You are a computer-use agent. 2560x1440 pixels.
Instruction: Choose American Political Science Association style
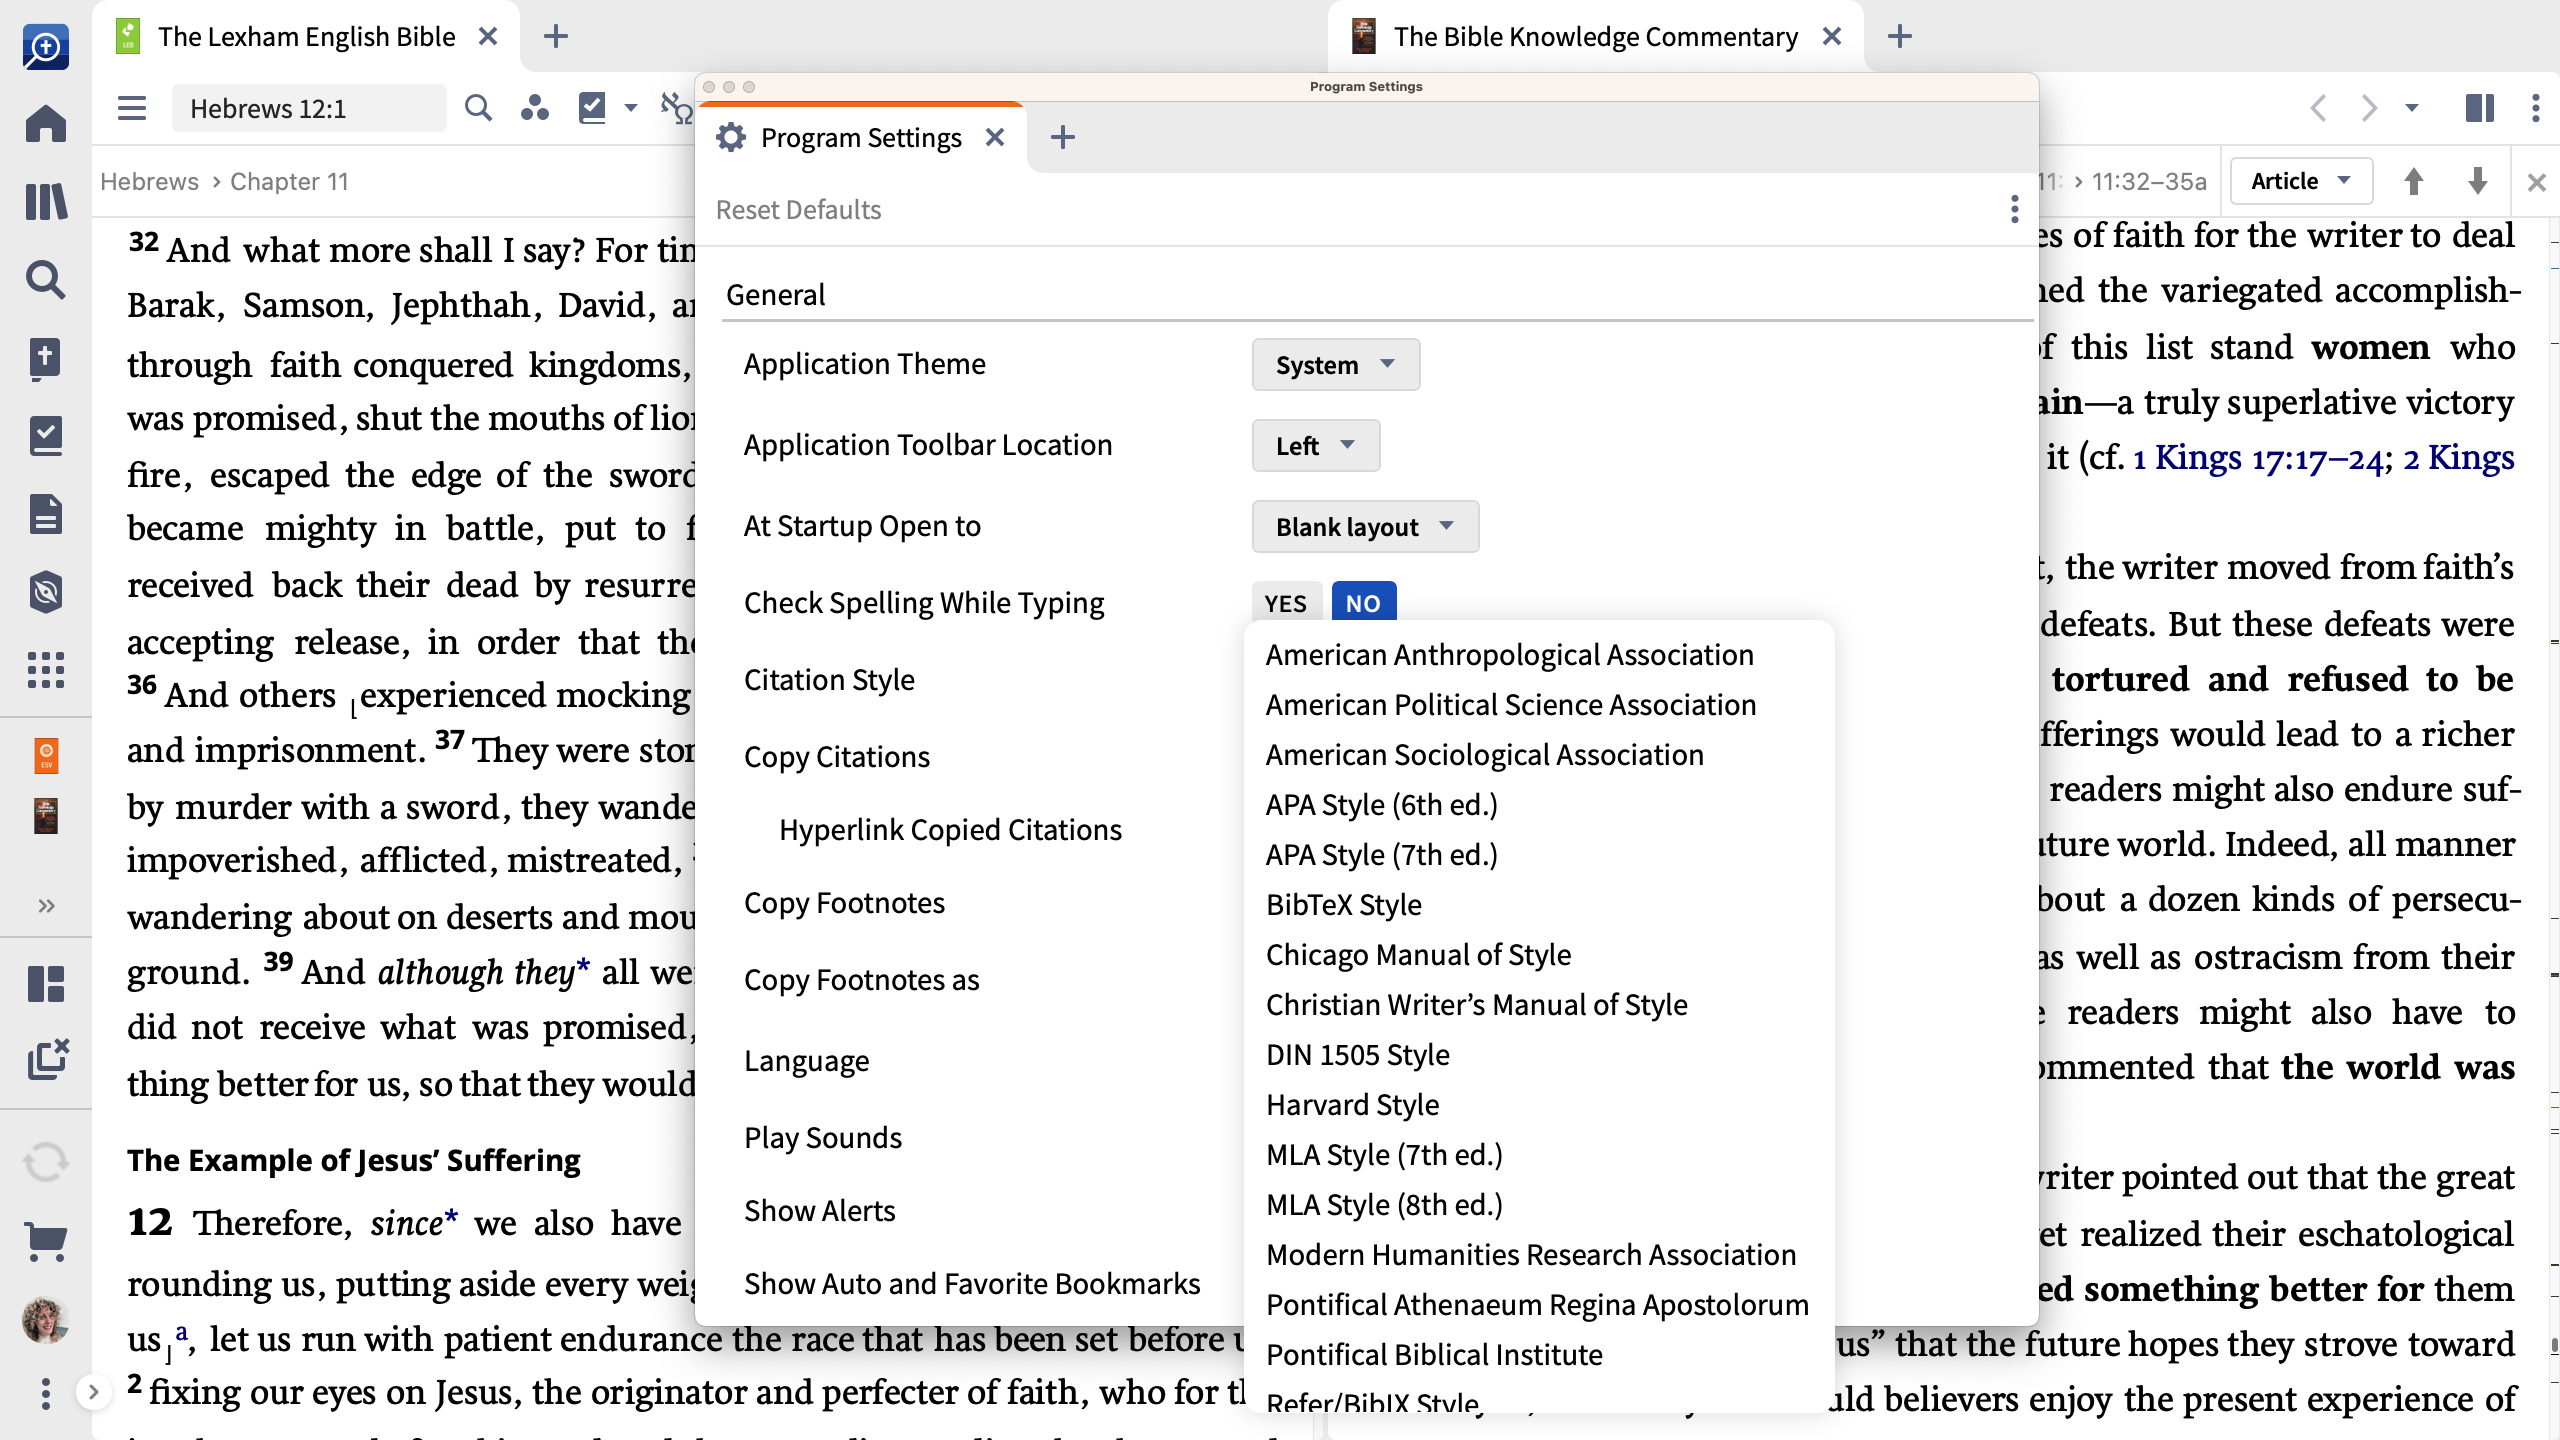pos(1511,705)
